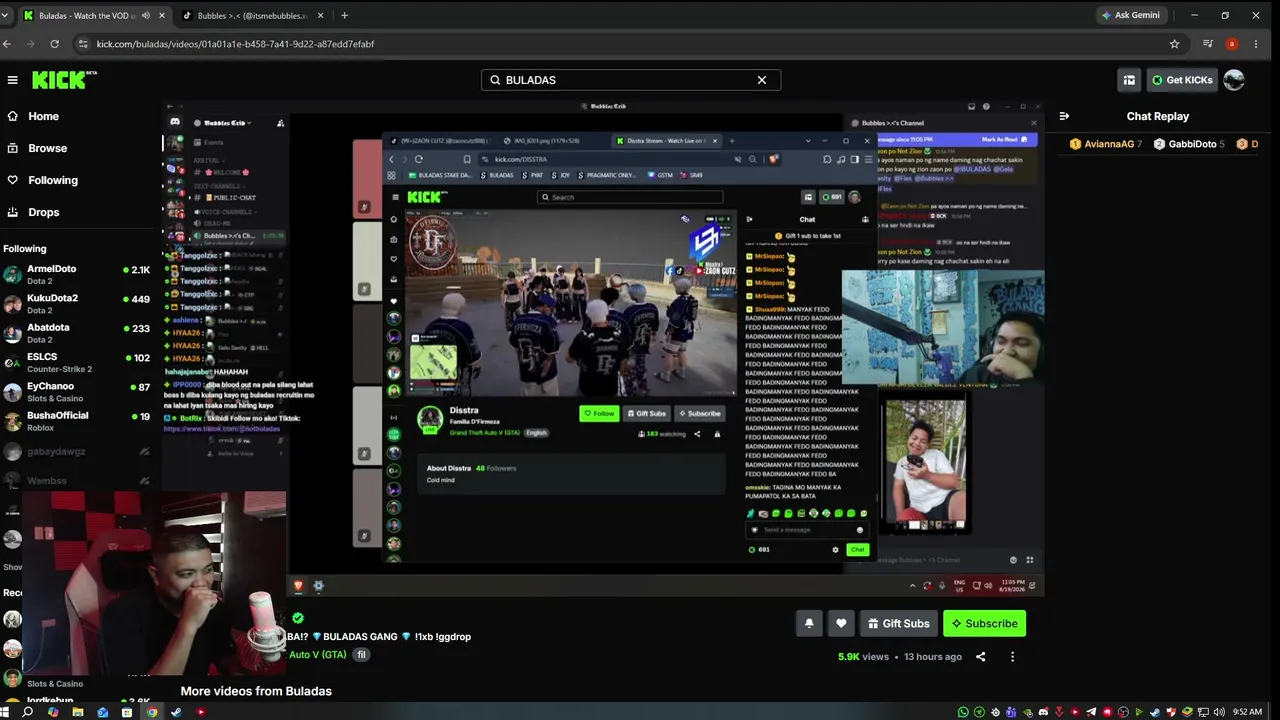
Task: Click the More videos from Buladas heading
Action: [256, 691]
